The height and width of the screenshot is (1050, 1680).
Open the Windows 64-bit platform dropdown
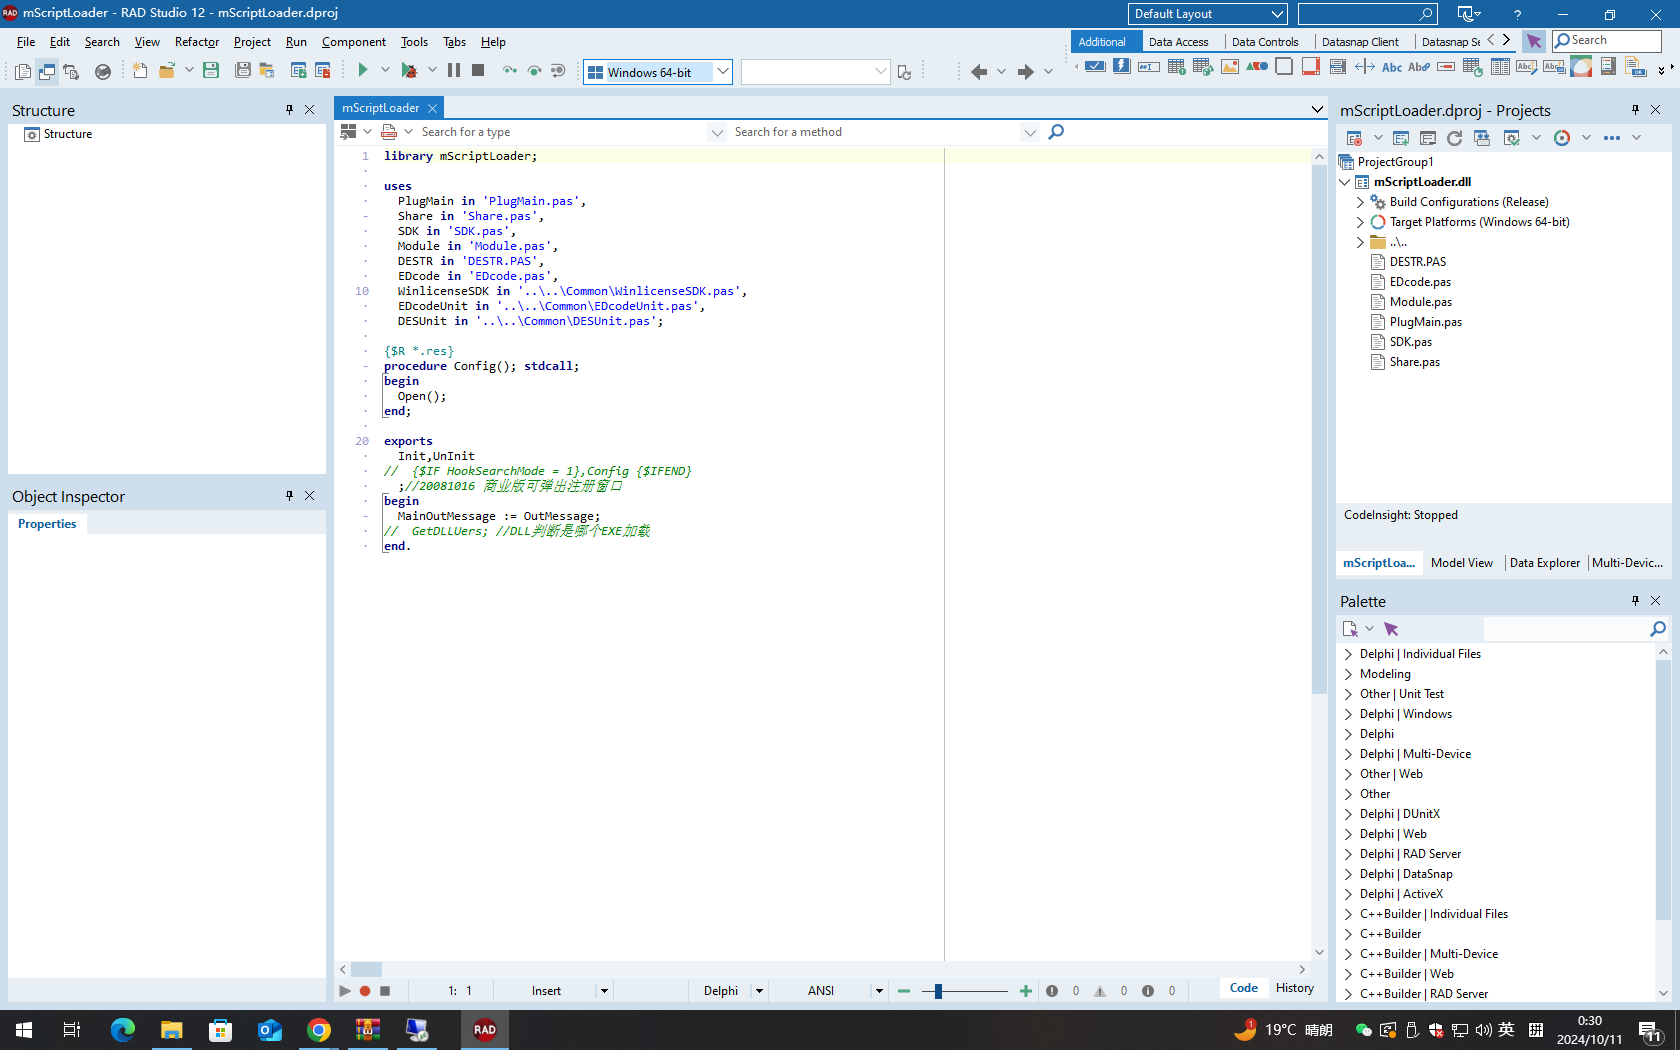(722, 72)
